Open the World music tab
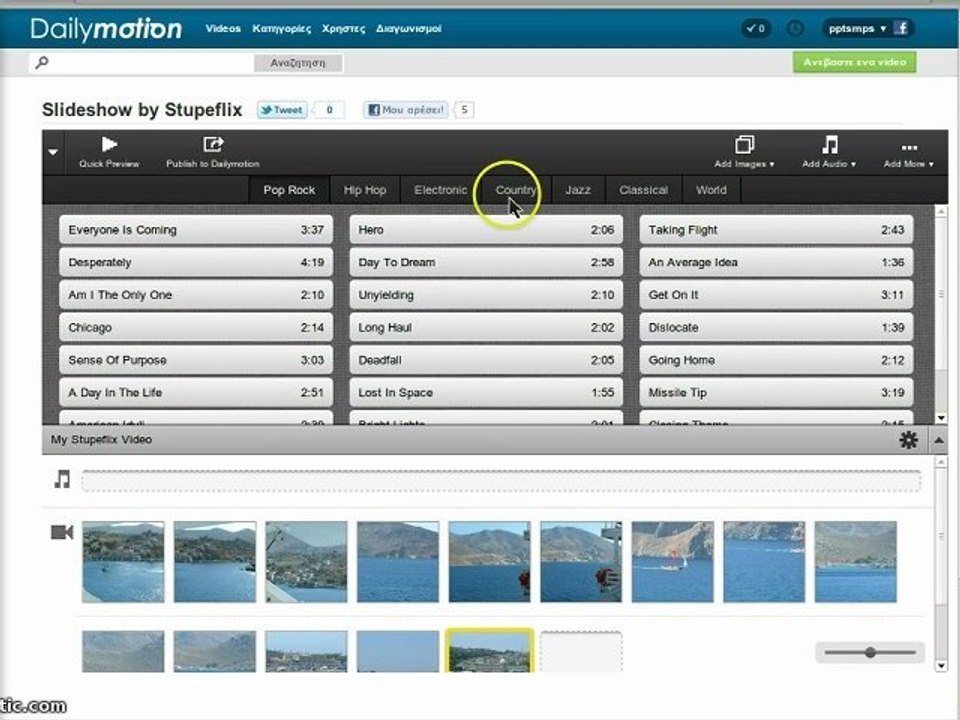Screen dimensions: 960x720 tap(711, 190)
